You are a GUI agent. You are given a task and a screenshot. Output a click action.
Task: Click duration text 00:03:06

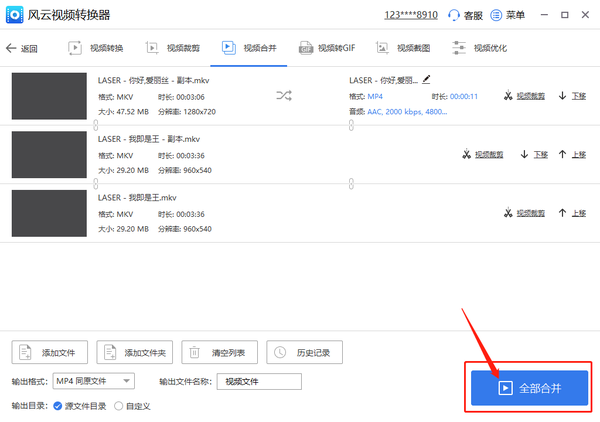[x=190, y=97]
